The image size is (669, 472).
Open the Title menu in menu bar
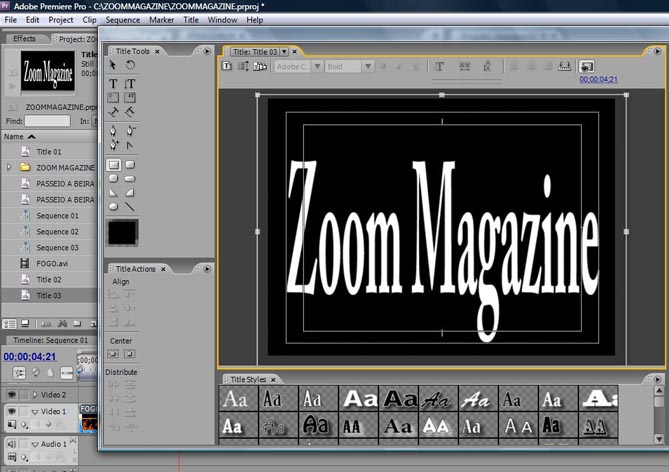pyautogui.click(x=191, y=20)
